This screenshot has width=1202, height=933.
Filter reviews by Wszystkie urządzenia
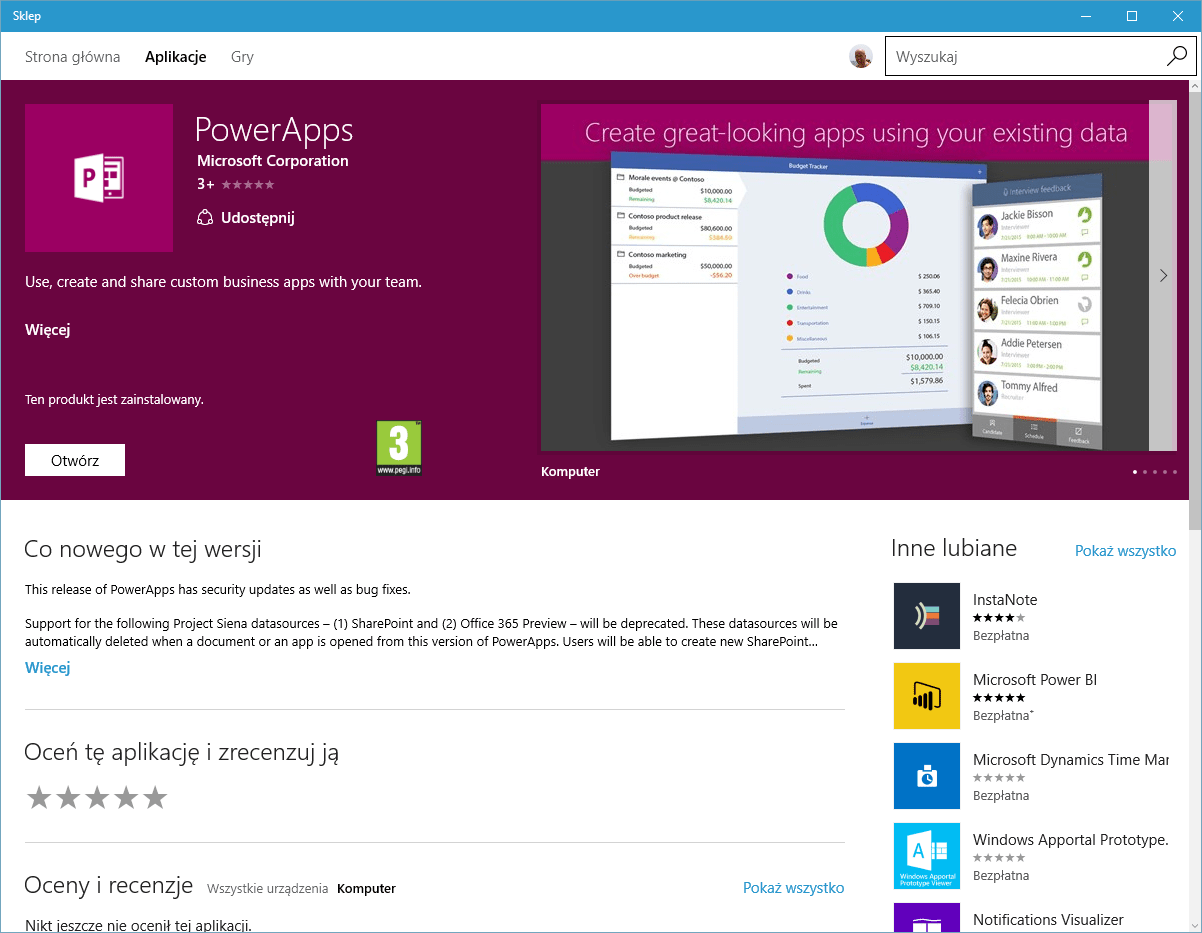268,888
